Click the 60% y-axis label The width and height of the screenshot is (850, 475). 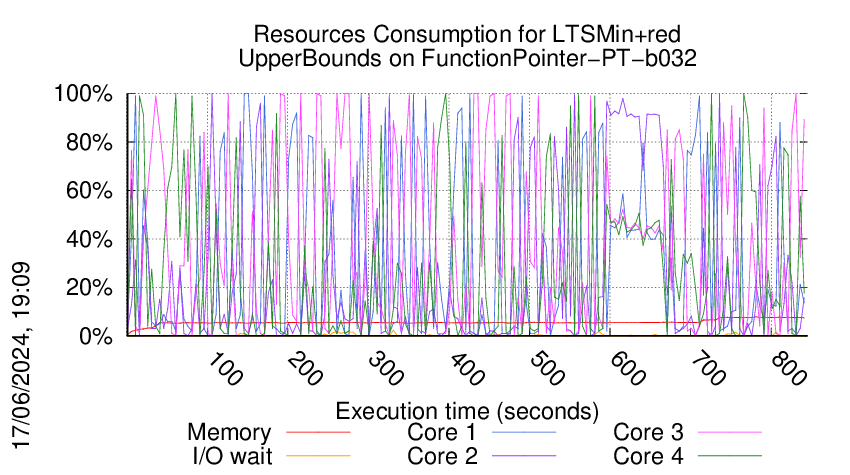pos(89,191)
